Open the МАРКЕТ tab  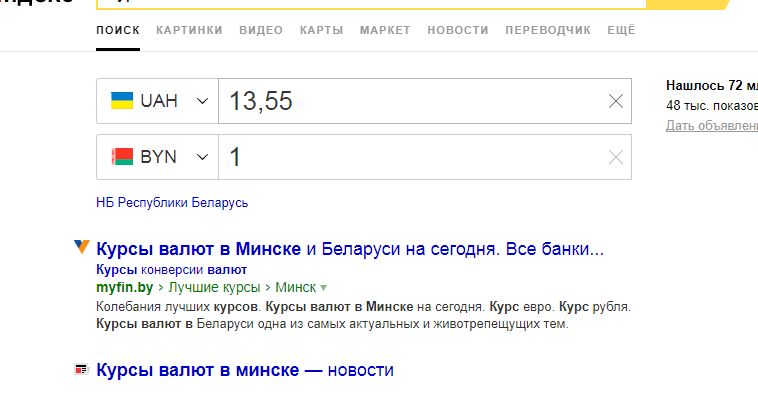[x=385, y=30]
